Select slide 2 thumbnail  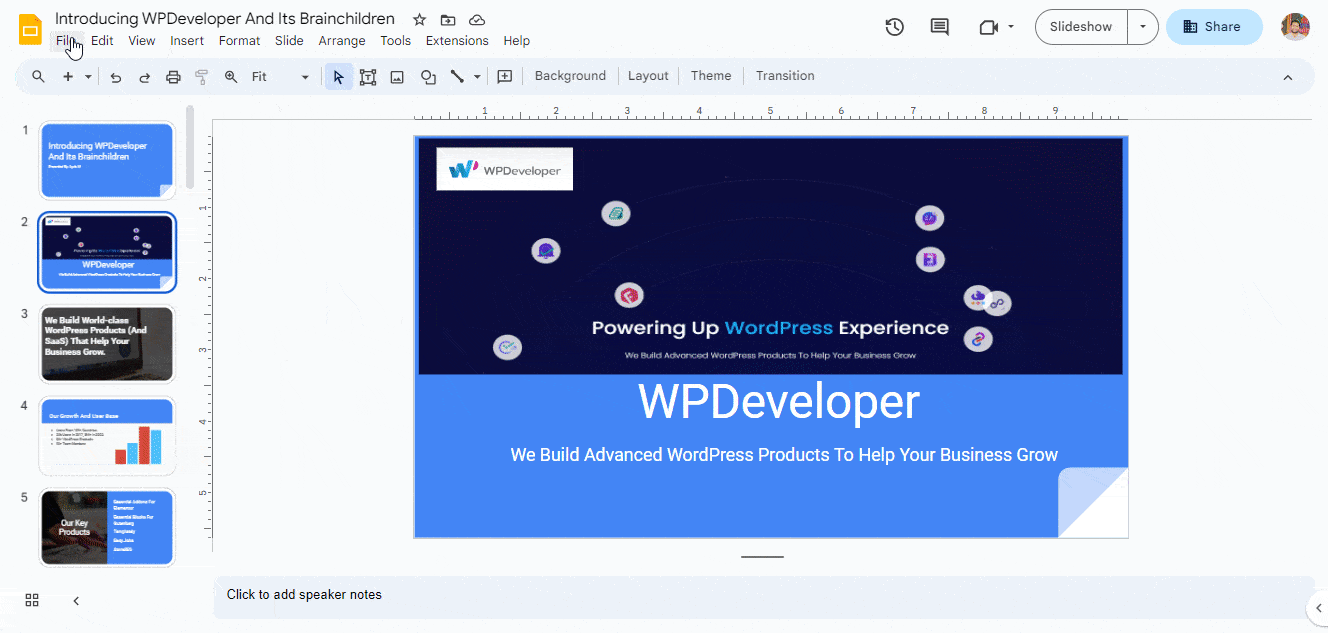(107, 252)
